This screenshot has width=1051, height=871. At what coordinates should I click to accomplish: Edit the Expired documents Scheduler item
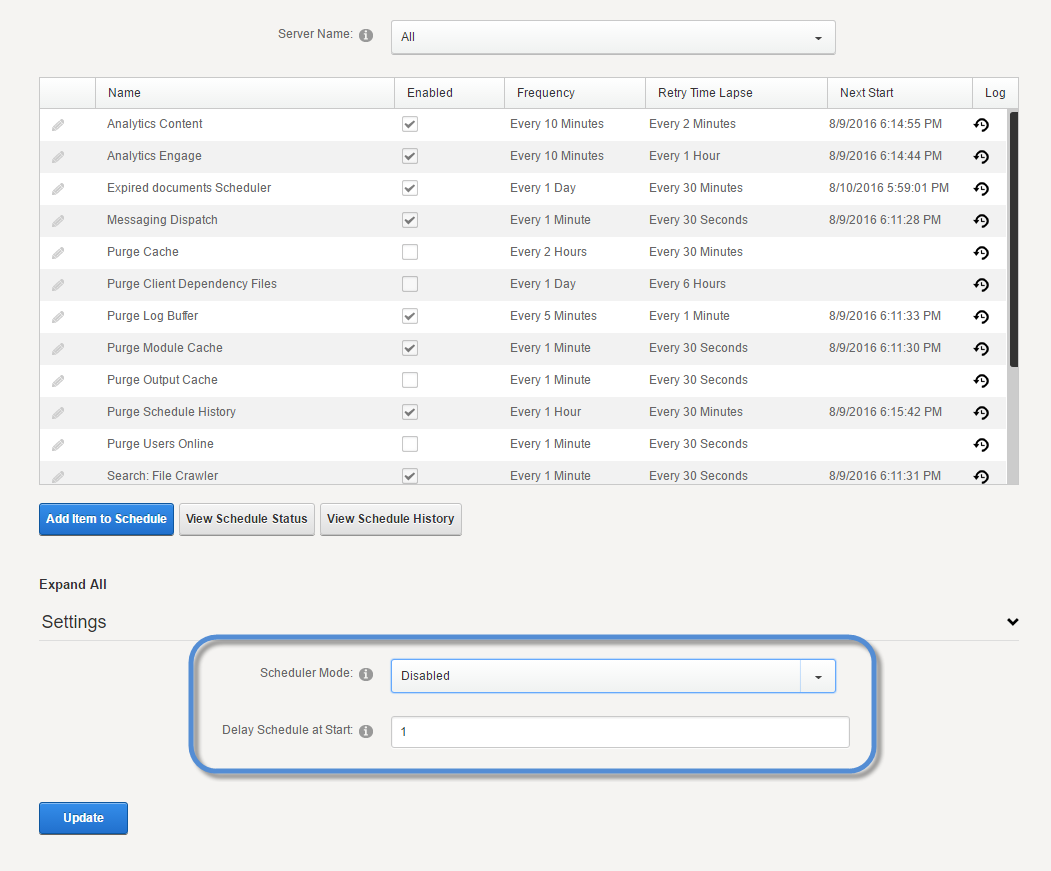(x=58, y=189)
